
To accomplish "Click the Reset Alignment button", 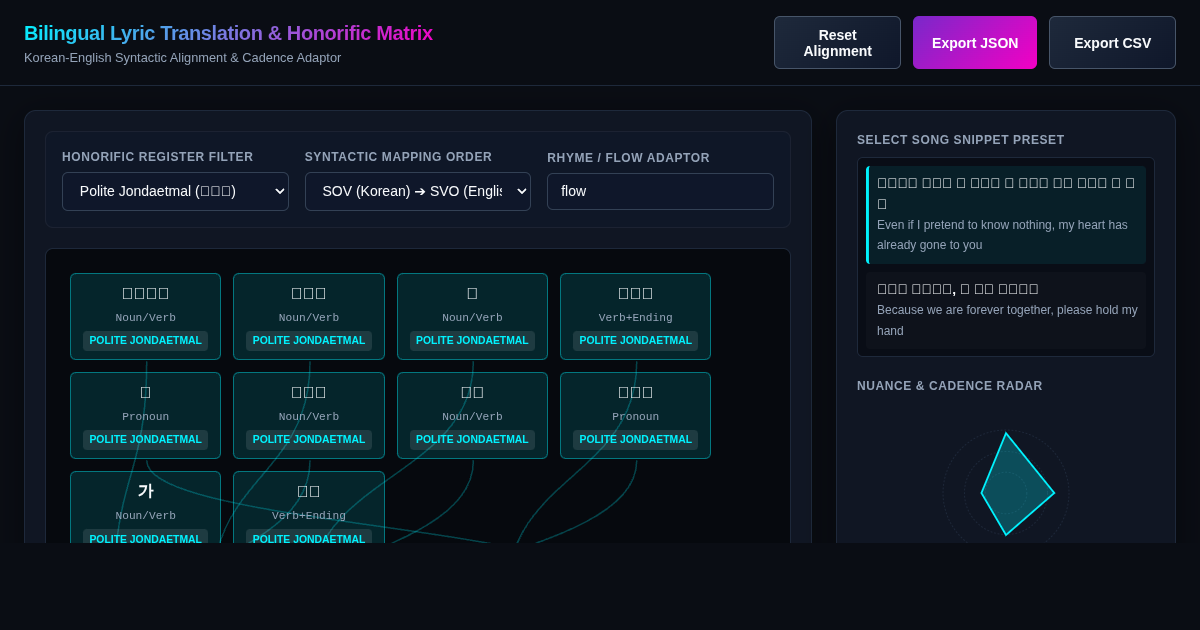I will [x=837, y=43].
